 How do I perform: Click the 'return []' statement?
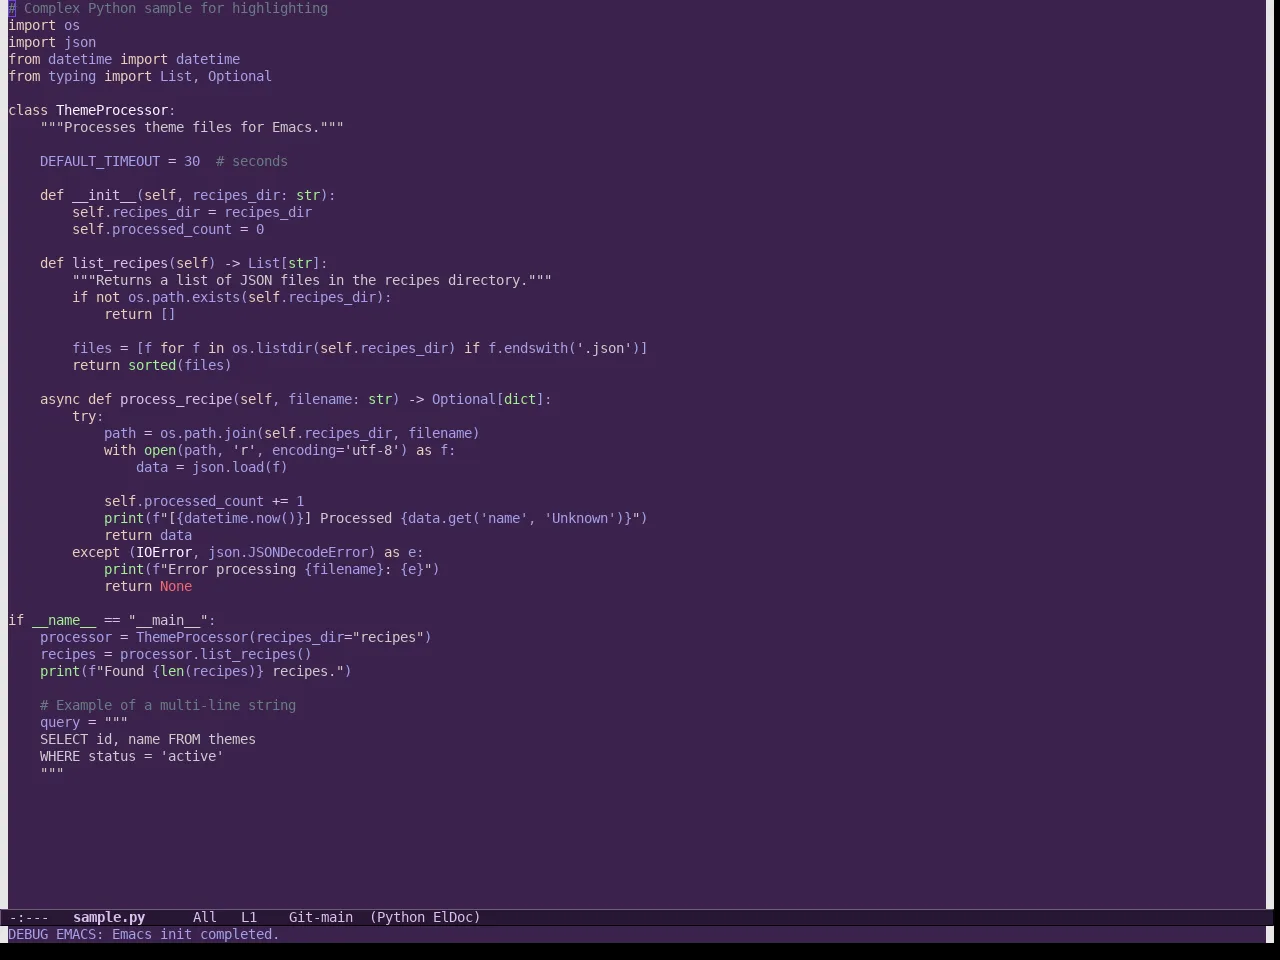coord(140,314)
